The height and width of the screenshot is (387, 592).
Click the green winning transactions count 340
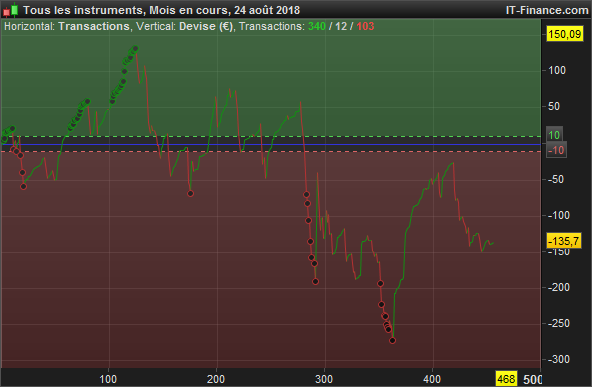coord(317,26)
